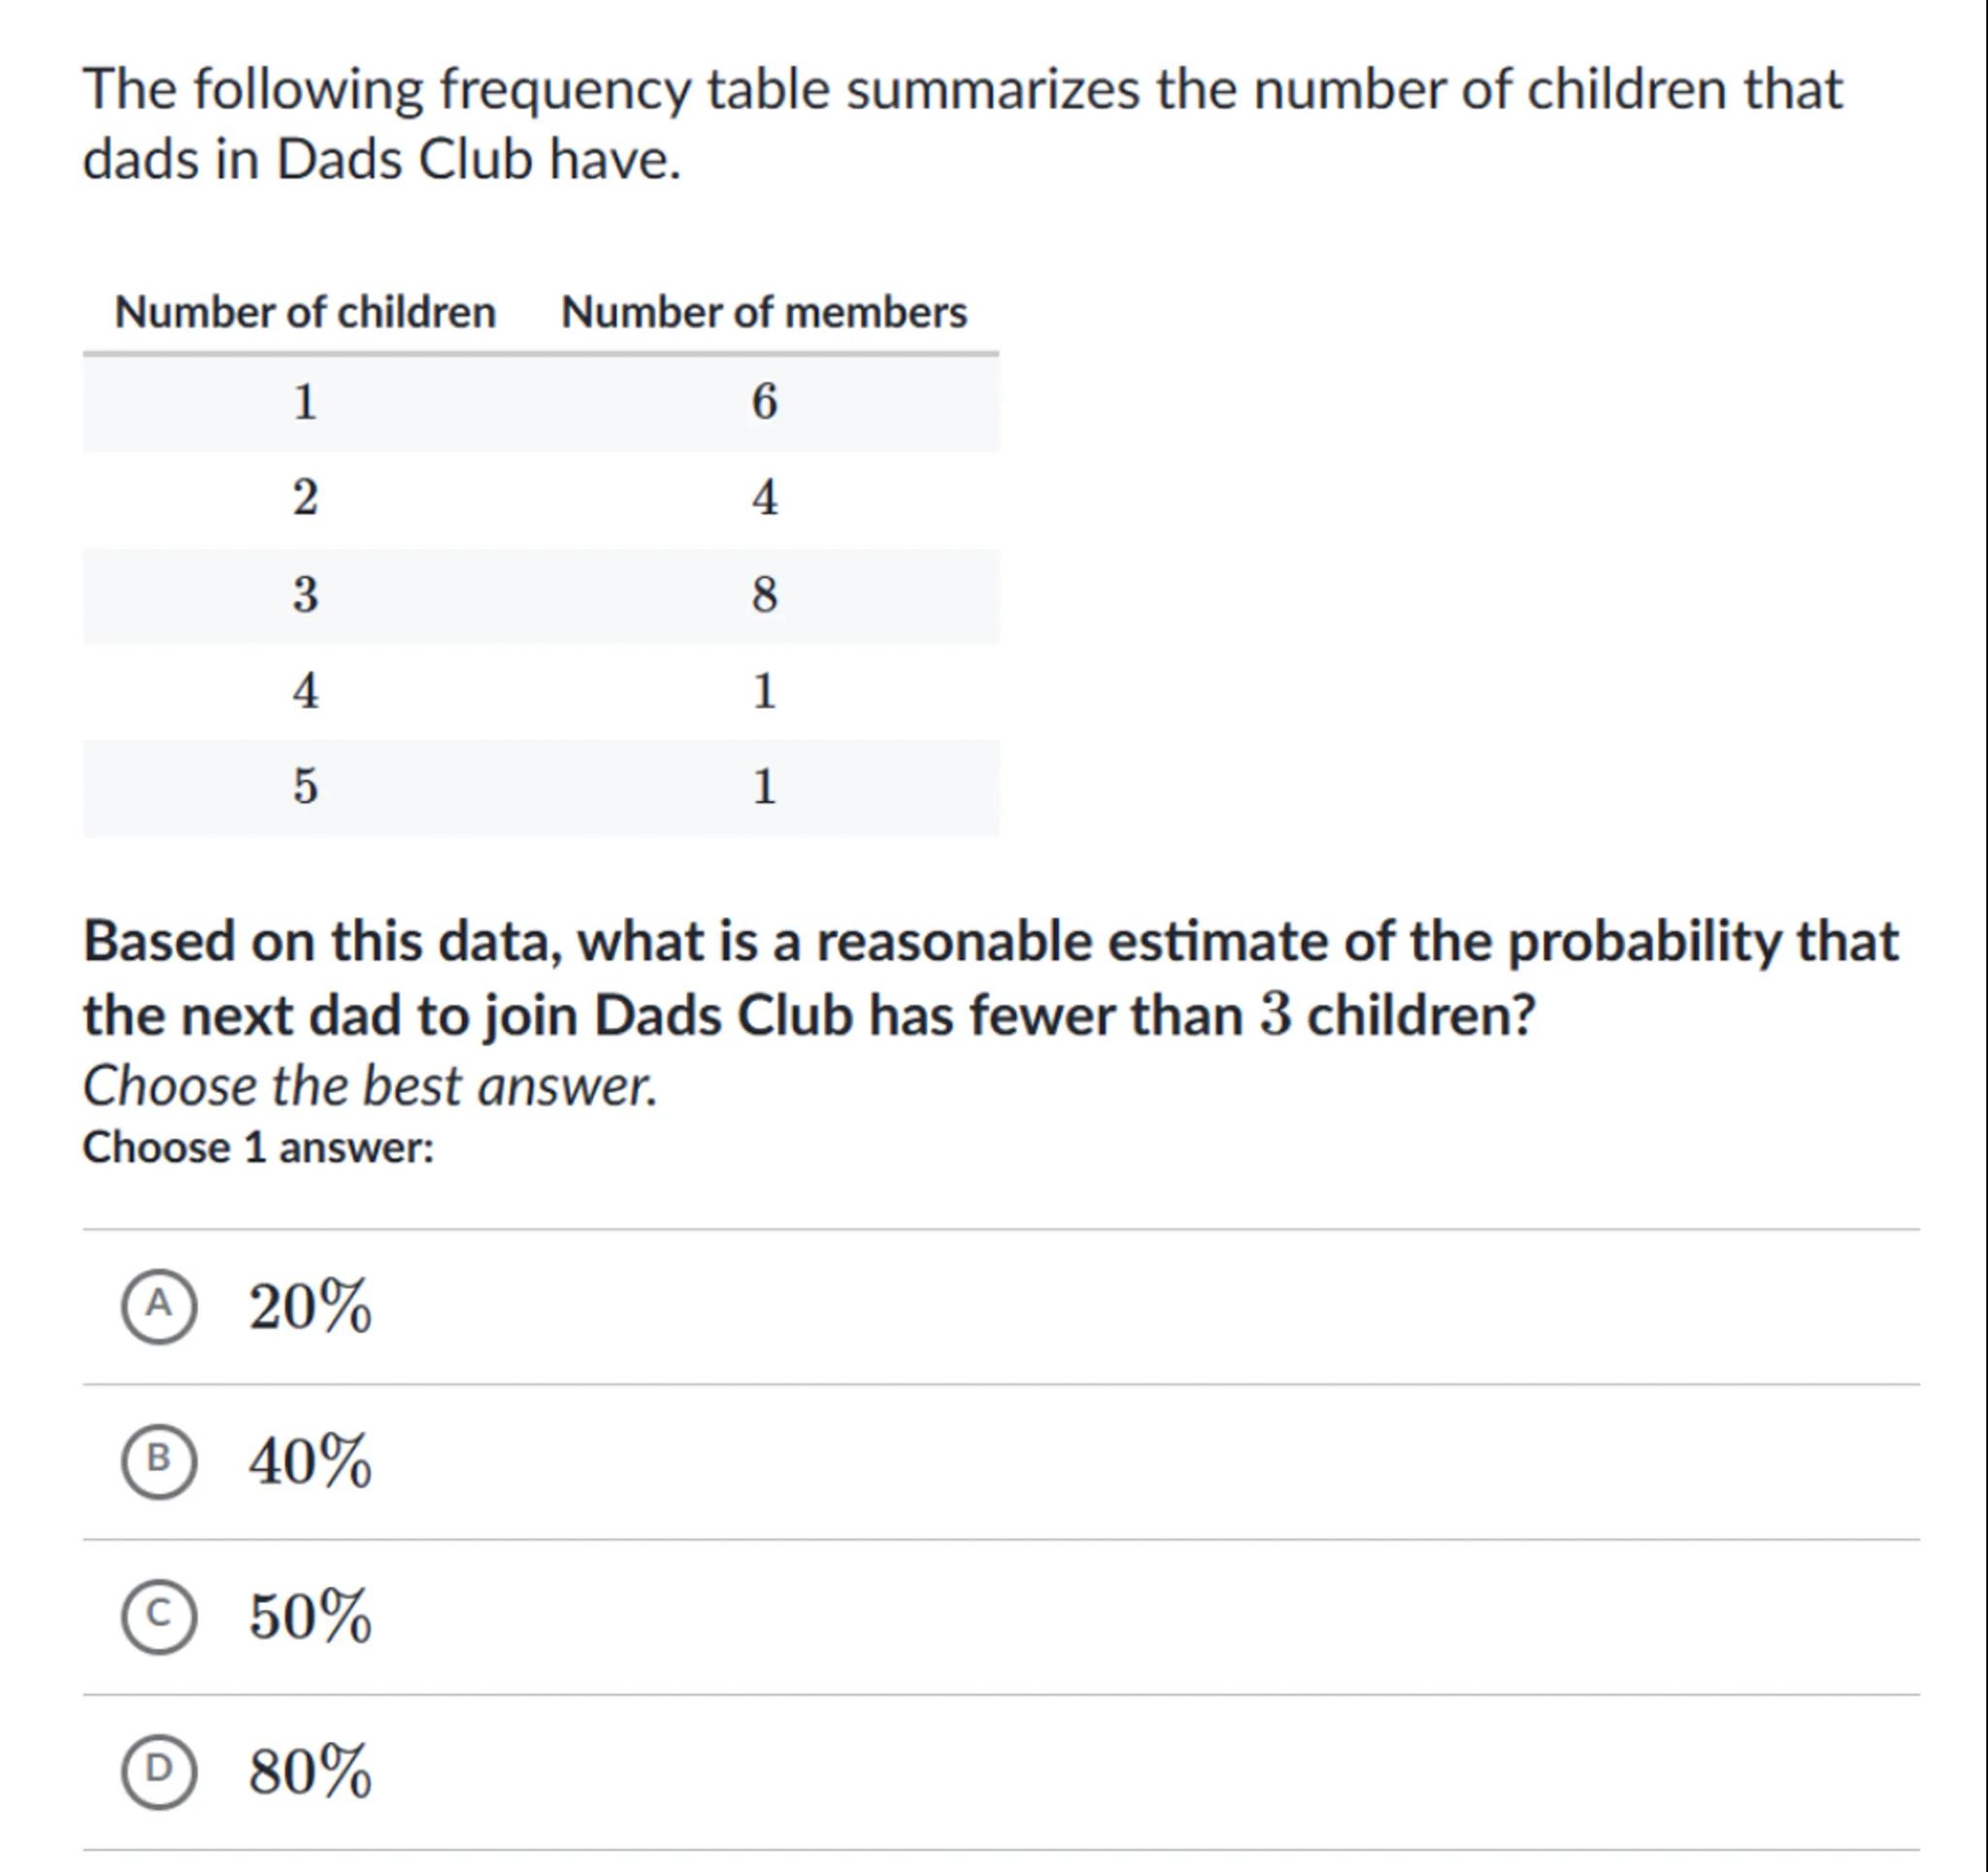Click the 20% answer text
The height and width of the screenshot is (1872, 1988).
tap(310, 1306)
